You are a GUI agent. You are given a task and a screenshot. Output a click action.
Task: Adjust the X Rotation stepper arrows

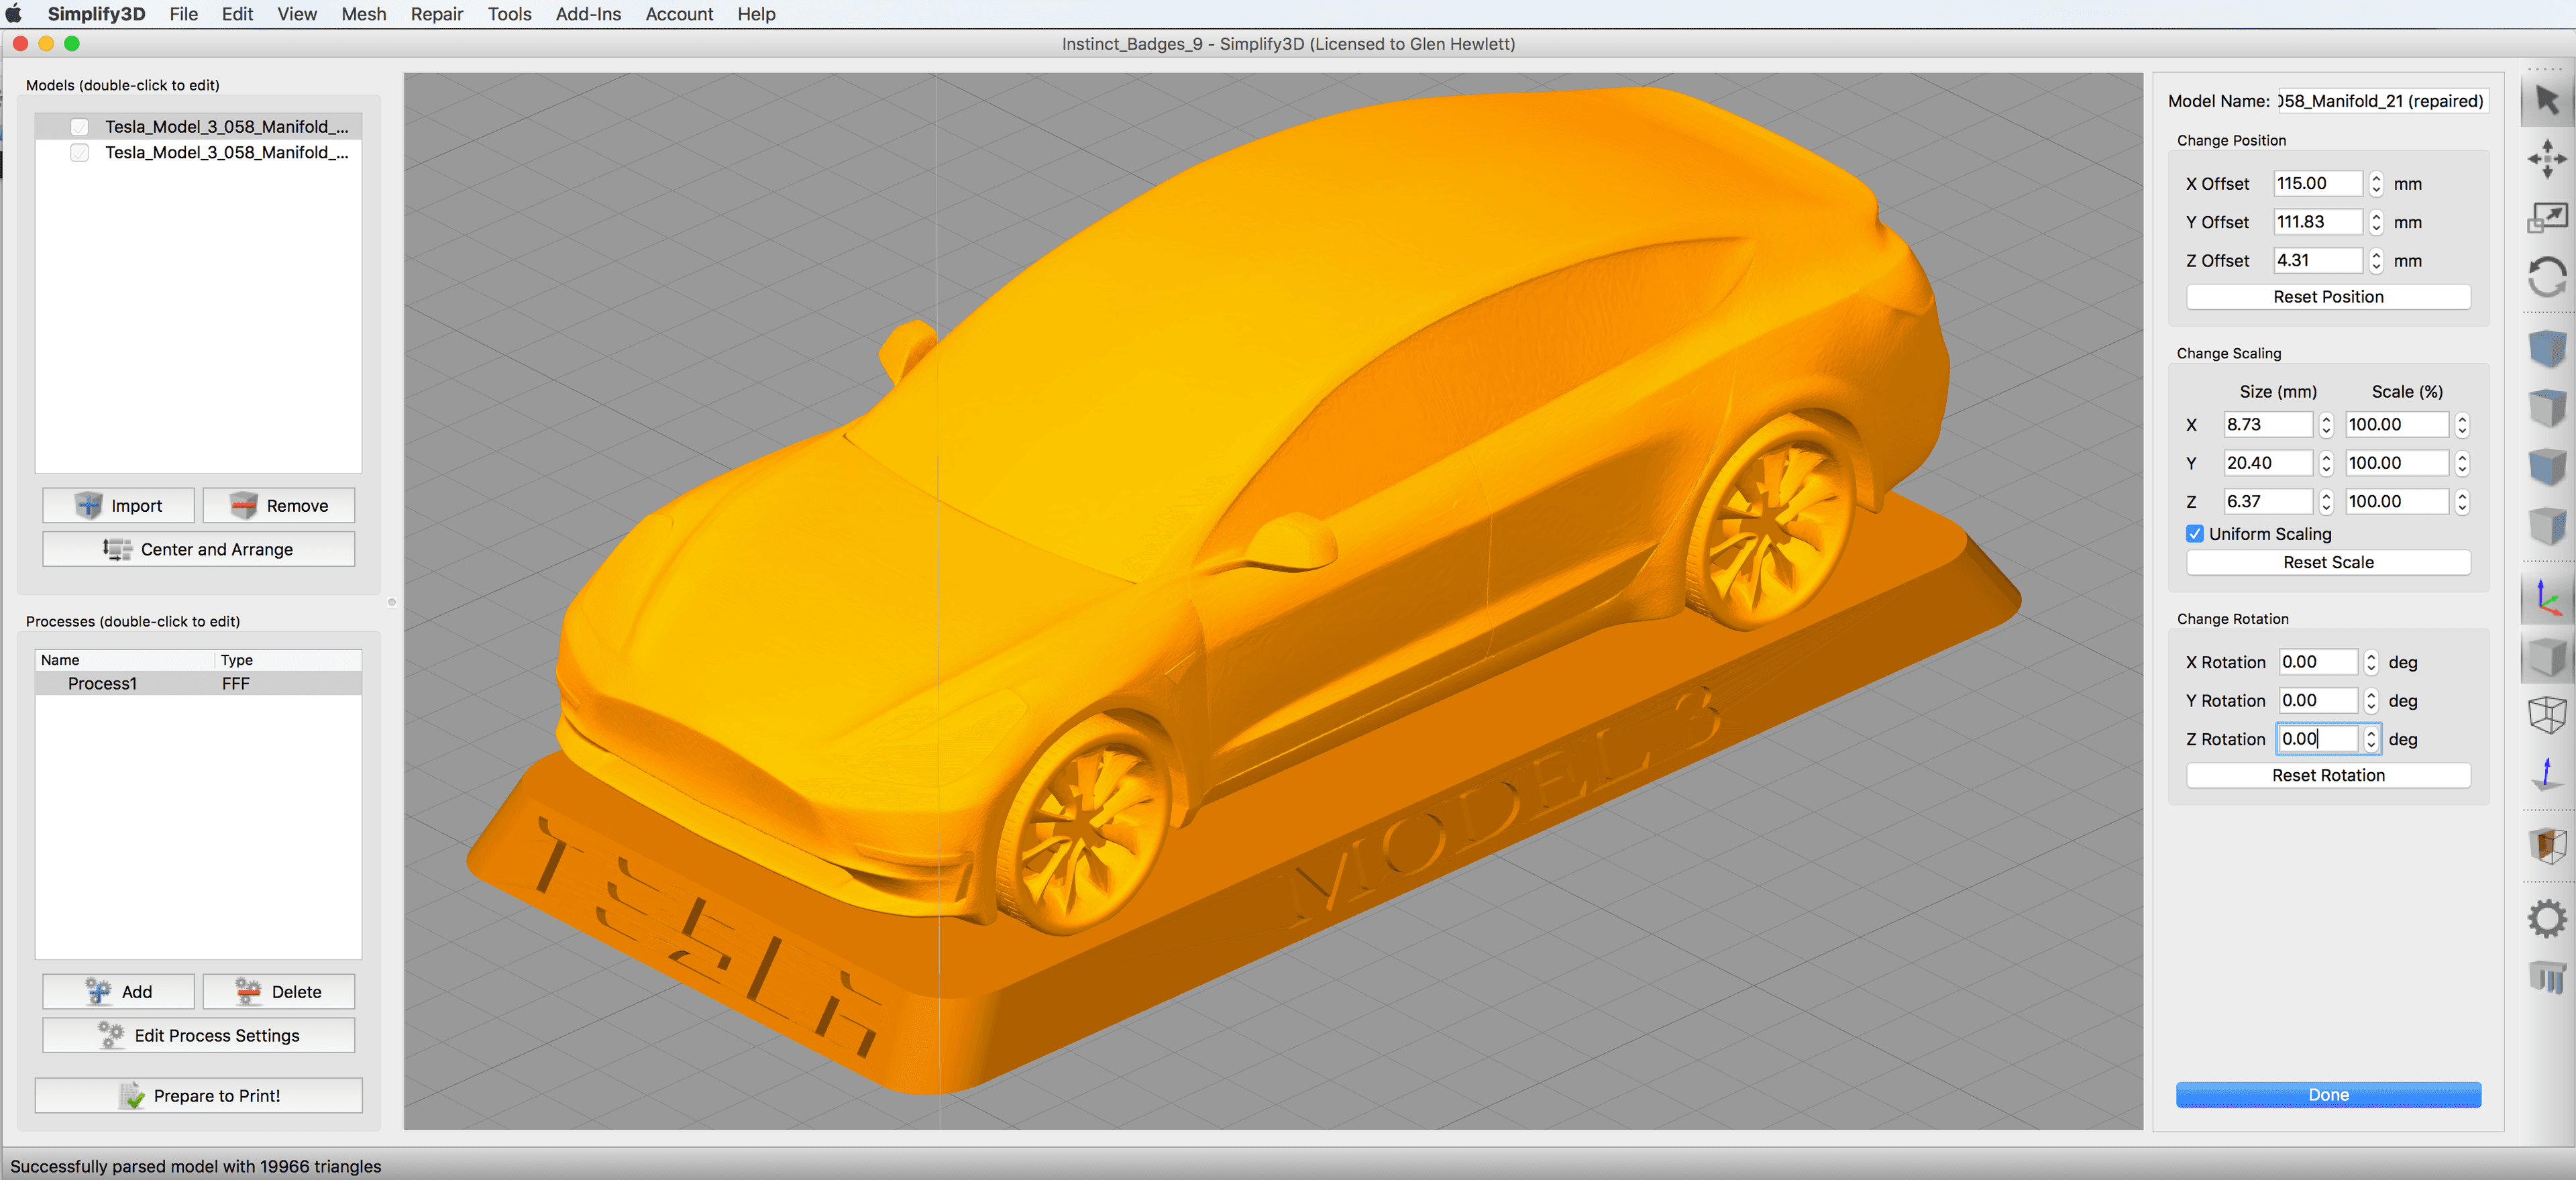[2370, 662]
